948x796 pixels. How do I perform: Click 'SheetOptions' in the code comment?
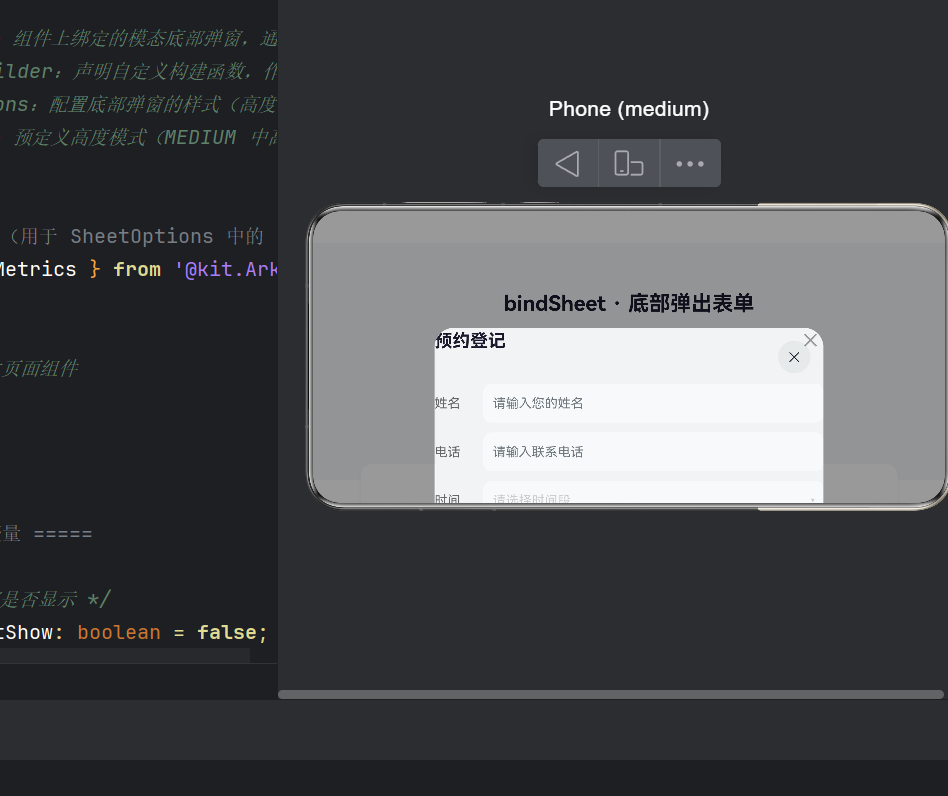point(142,236)
